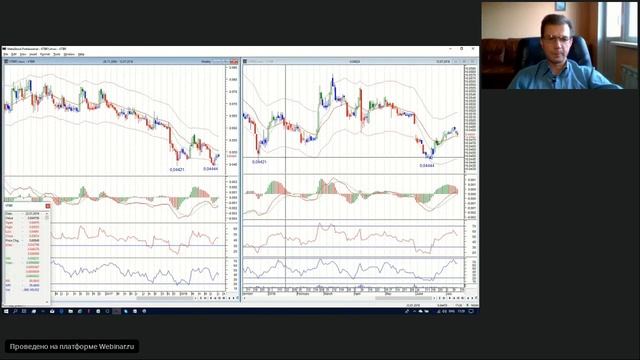Open the Format menu
The height and width of the screenshot is (360, 640).
click(45, 54)
